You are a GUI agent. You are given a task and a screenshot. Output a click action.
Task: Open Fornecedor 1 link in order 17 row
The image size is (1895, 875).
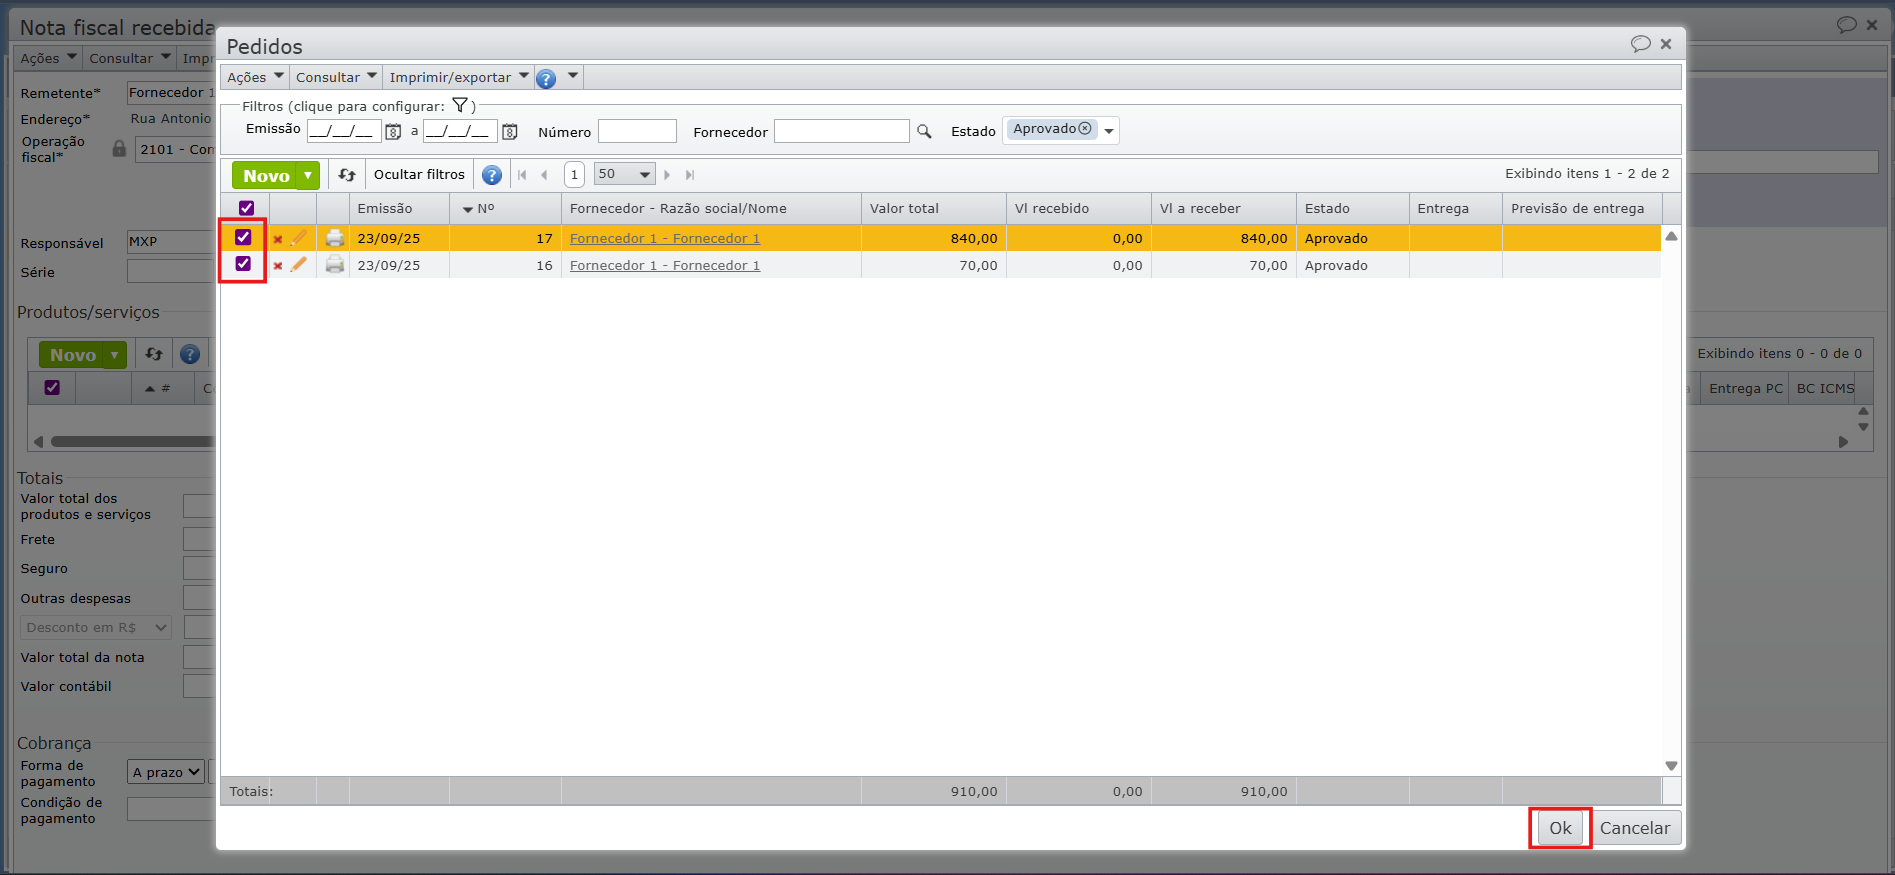point(665,239)
